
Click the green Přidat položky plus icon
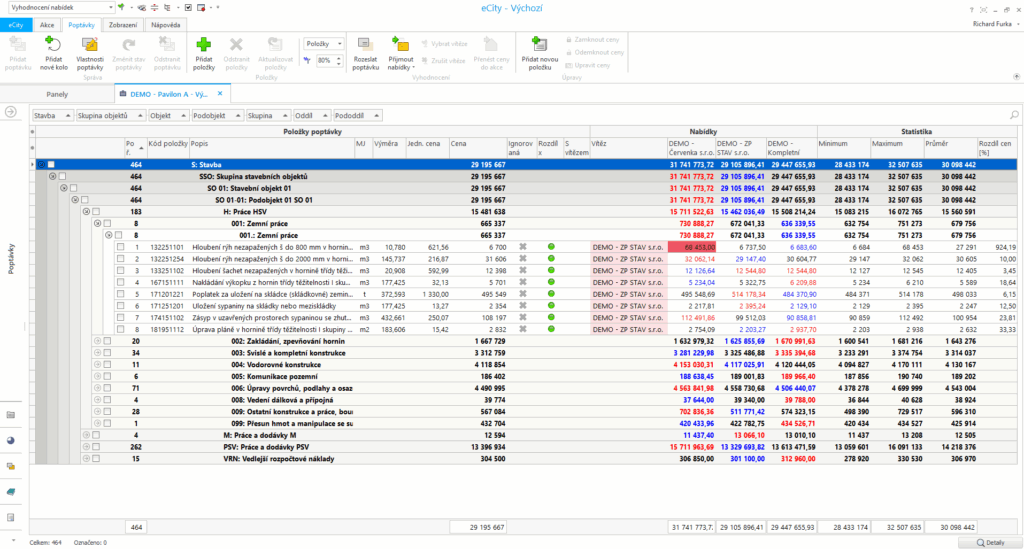tap(204, 46)
